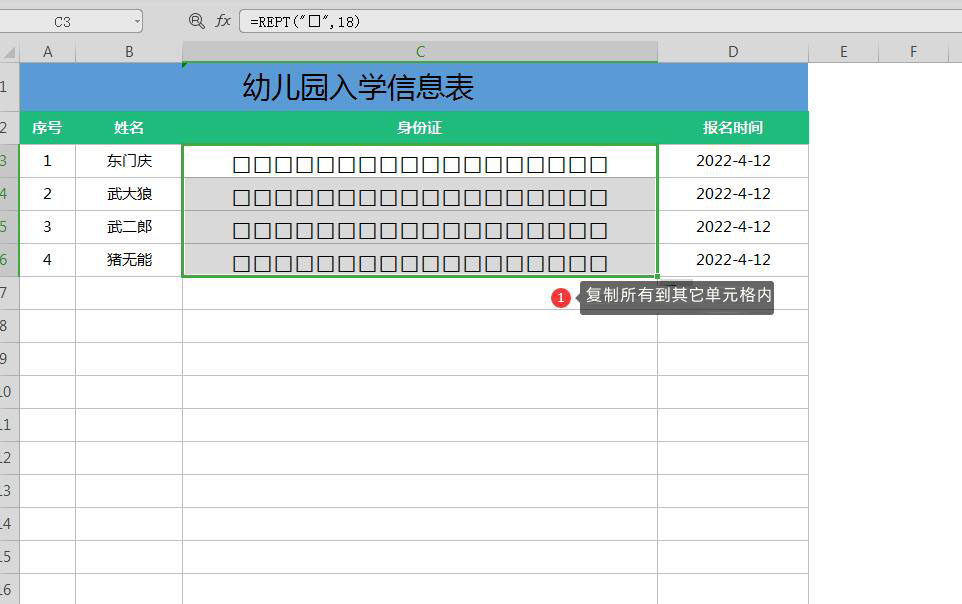Open the fx insert function dialog
Screen dimensions: 962x604
point(223,21)
